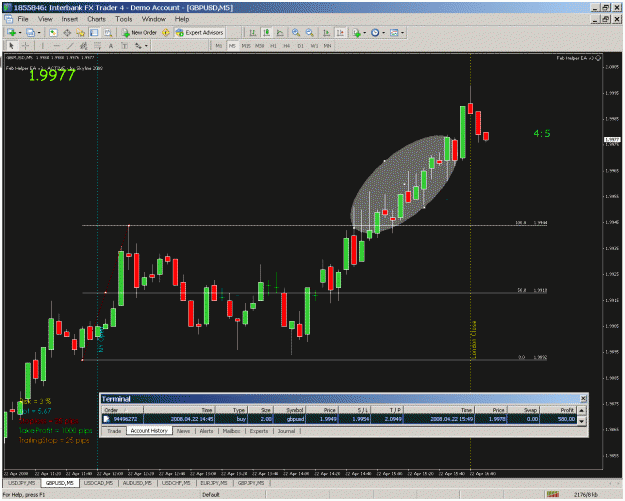This screenshot has width=625, height=501.
Task: Toggle the Terminal panel toolbar icon
Action: click(x=94, y=33)
